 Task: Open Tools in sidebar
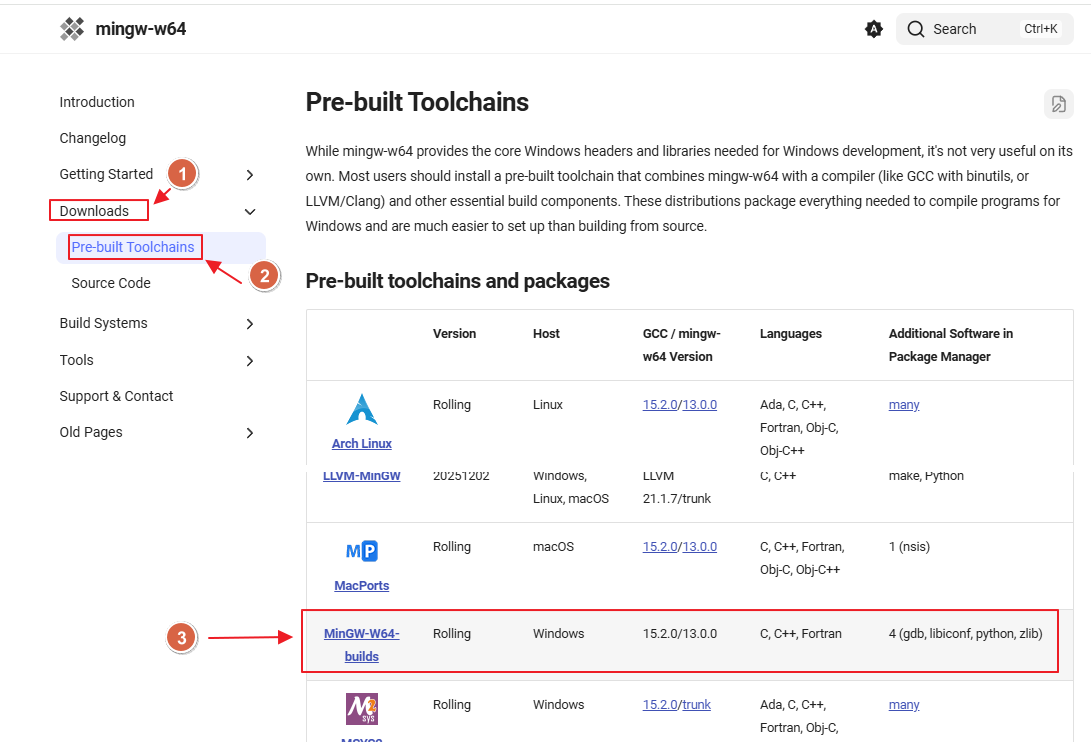[x=77, y=360]
